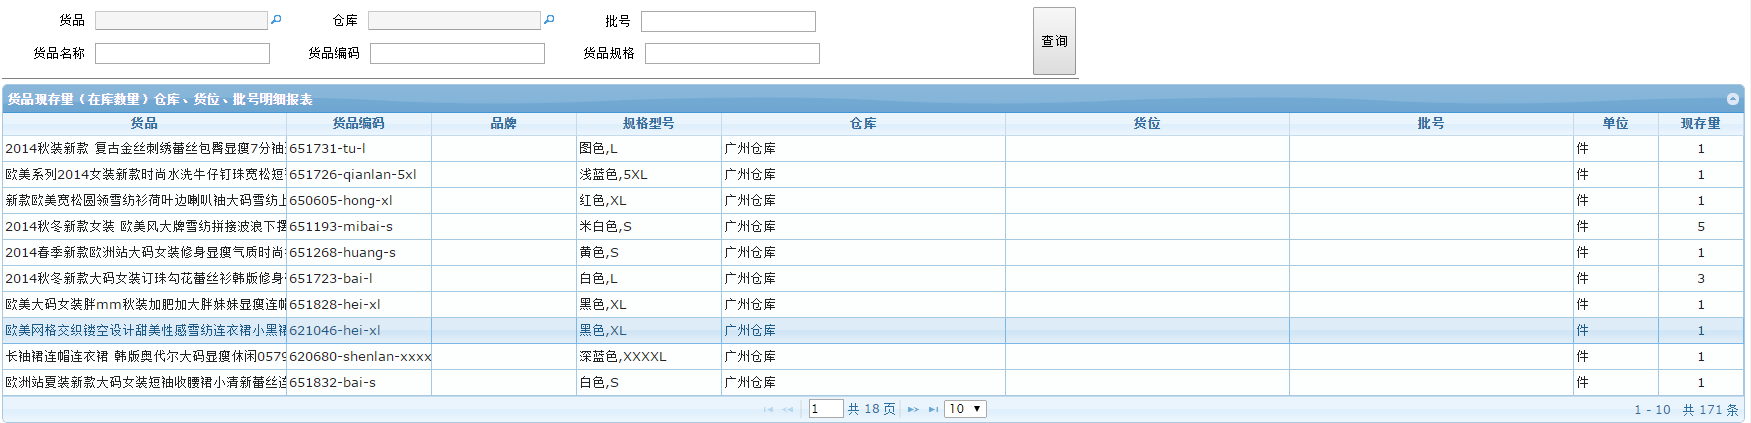Click the 货品编码 input field in the filter form

point(457,53)
